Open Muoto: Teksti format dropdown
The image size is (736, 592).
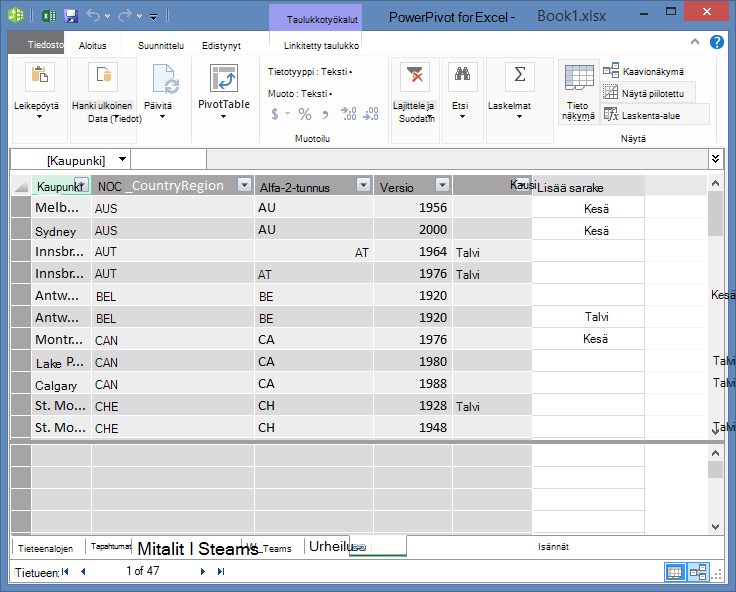300,94
